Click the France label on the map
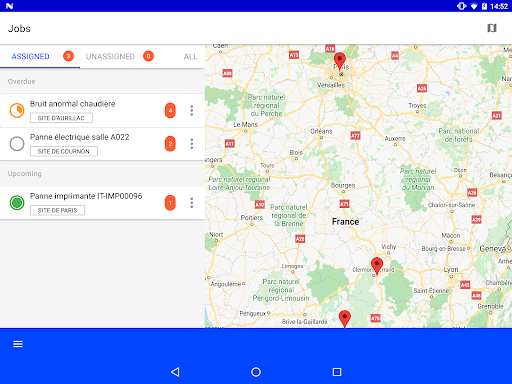This screenshot has height=384, width=512. pos(345,222)
